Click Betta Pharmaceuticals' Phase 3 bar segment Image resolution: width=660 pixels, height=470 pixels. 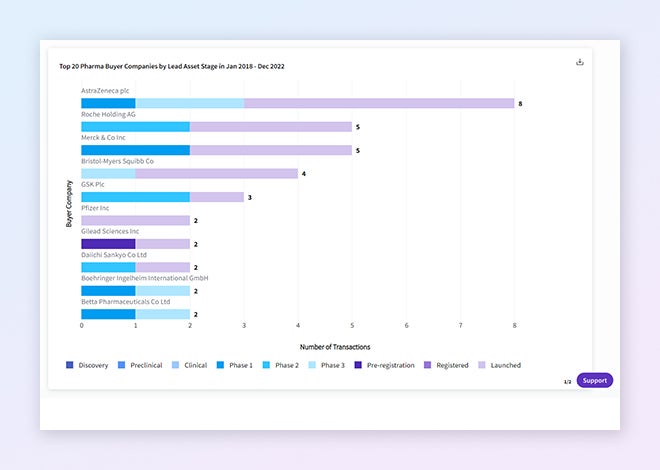coord(162,314)
